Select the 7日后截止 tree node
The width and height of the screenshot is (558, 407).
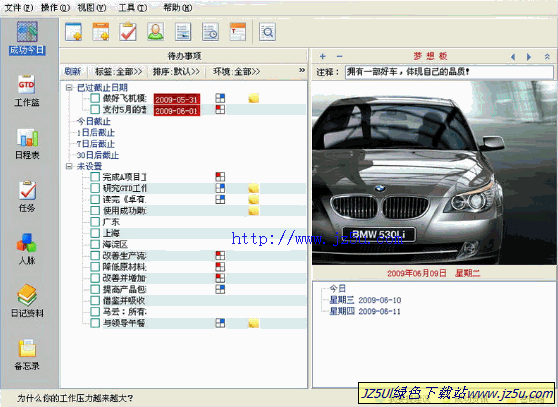(x=96, y=144)
